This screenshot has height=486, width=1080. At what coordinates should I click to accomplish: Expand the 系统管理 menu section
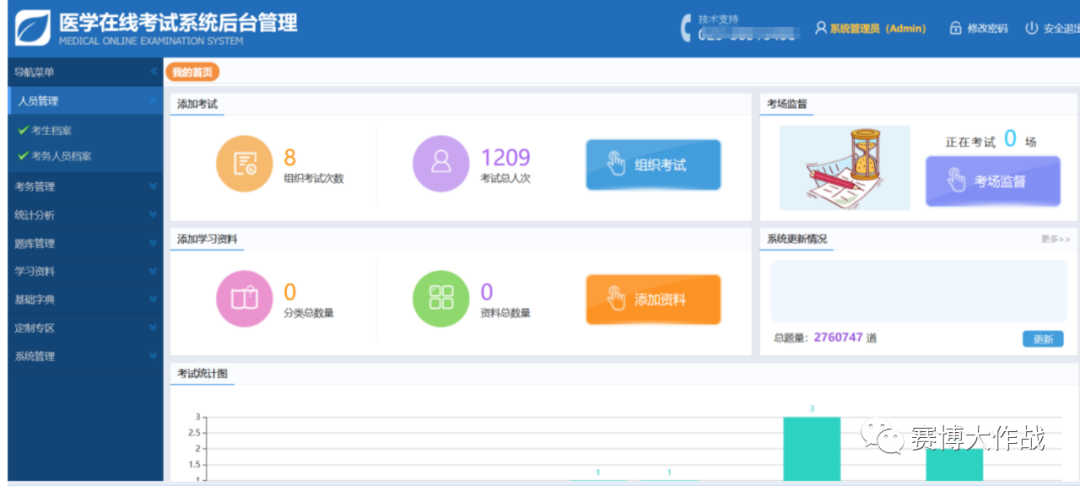153,356
